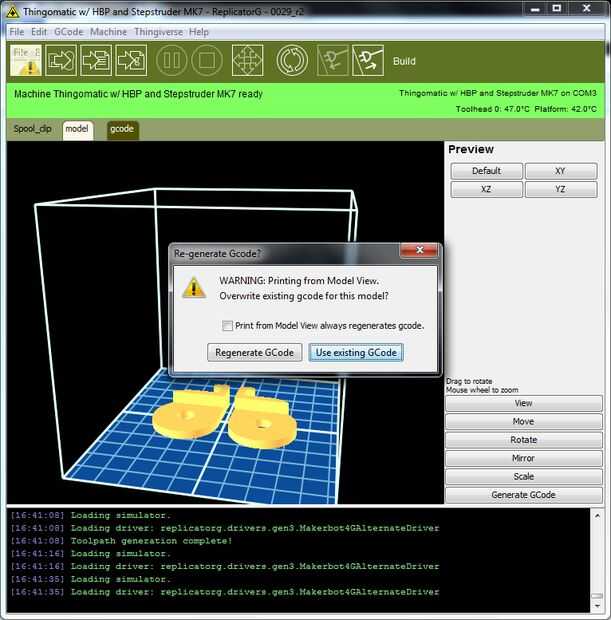Choose Use existing GCode
Viewport: 611px width, 620px height.
[356, 352]
